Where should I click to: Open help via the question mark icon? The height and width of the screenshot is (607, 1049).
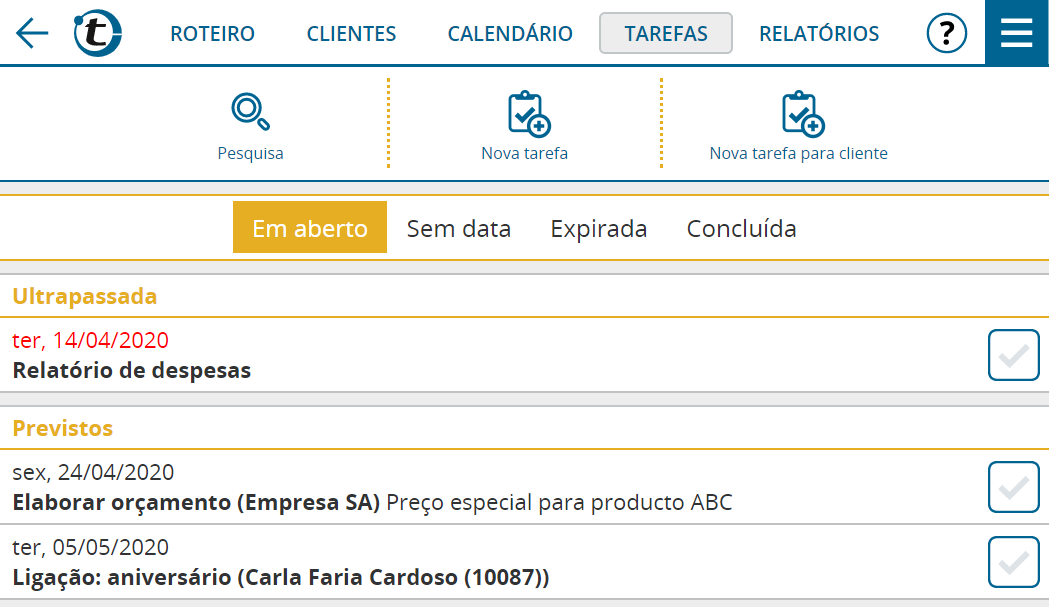coord(946,33)
